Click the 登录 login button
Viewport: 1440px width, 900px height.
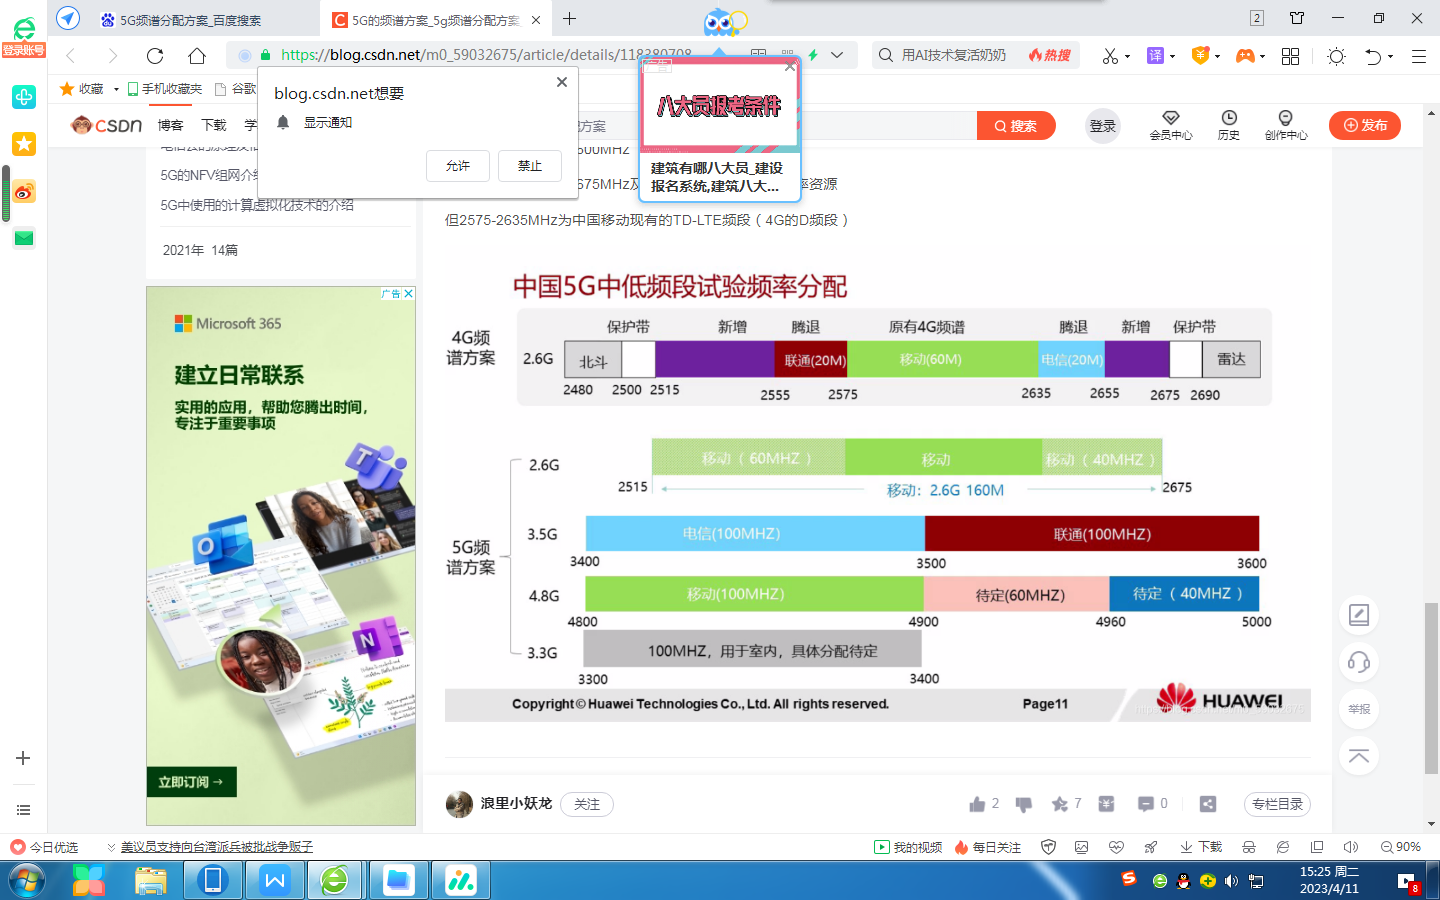click(x=1103, y=126)
